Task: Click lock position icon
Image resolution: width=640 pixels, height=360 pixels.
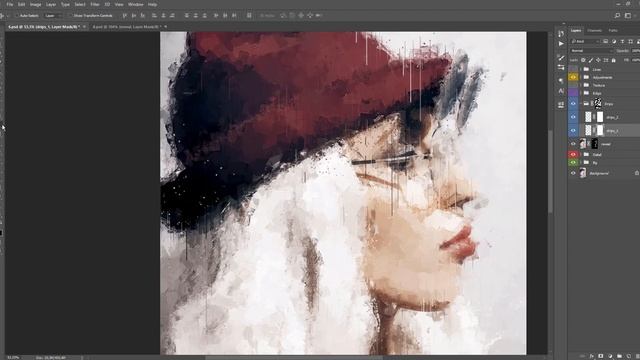Action: point(598,60)
